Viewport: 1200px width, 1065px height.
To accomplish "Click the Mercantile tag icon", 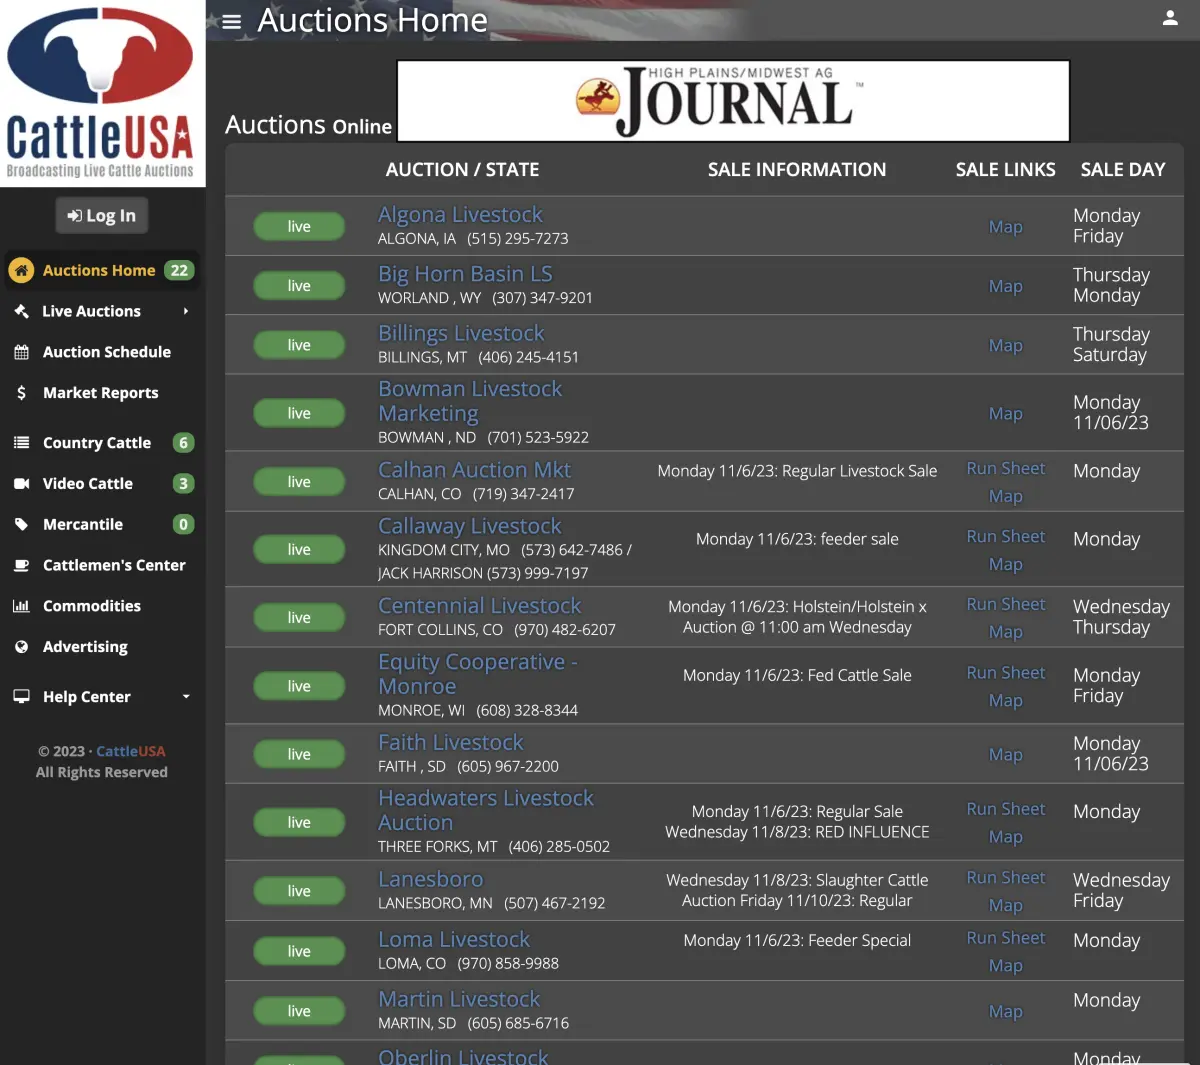I will click(x=21, y=524).
